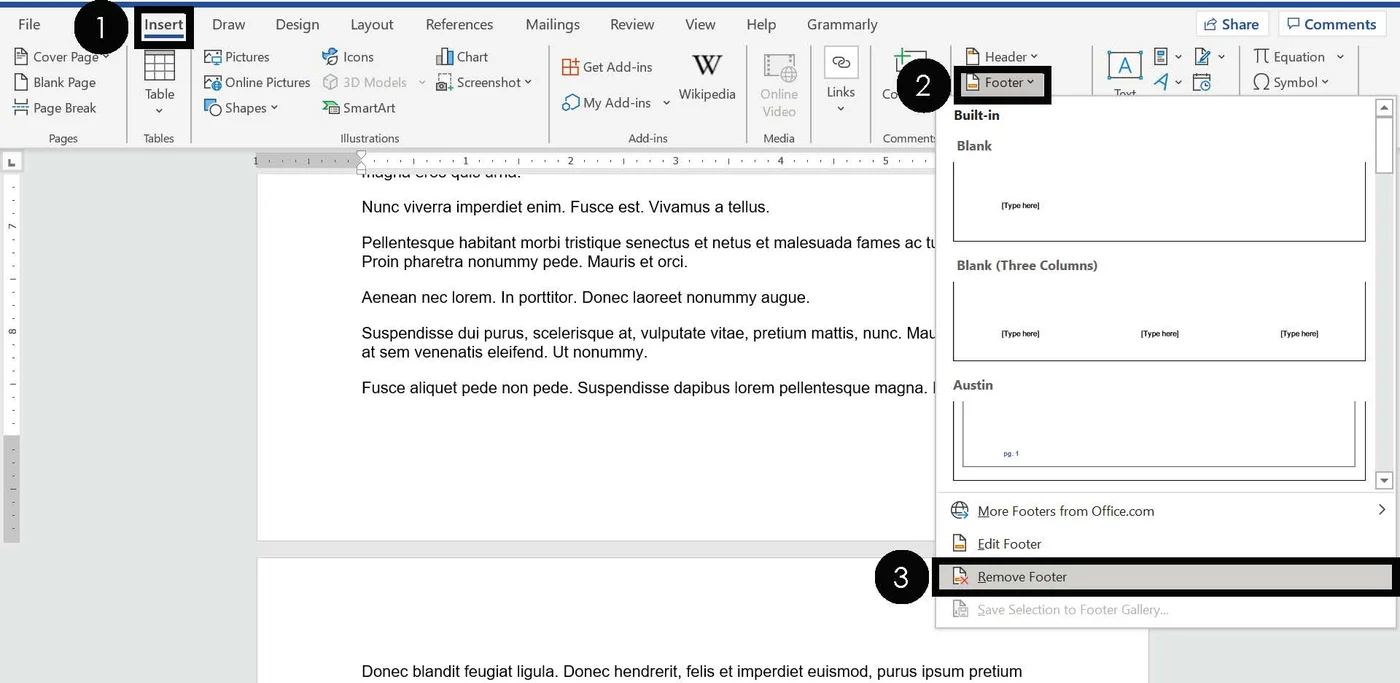Insert Date and Time
This screenshot has height=683, width=1400.
click(1202, 83)
